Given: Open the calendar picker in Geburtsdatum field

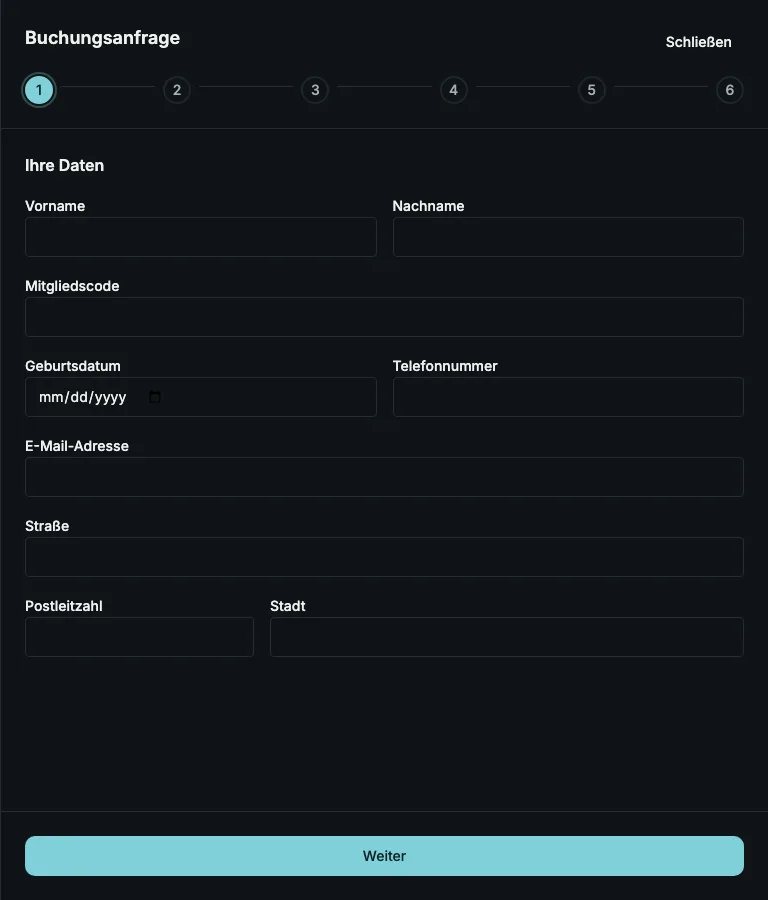Looking at the screenshot, I should point(154,397).
